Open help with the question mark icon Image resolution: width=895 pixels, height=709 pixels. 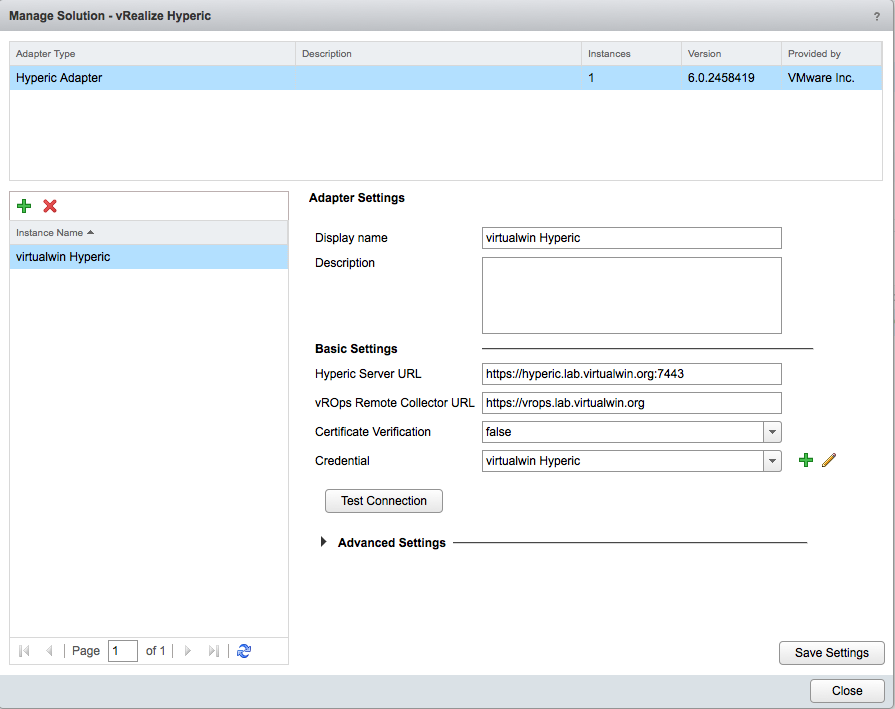pos(877,17)
